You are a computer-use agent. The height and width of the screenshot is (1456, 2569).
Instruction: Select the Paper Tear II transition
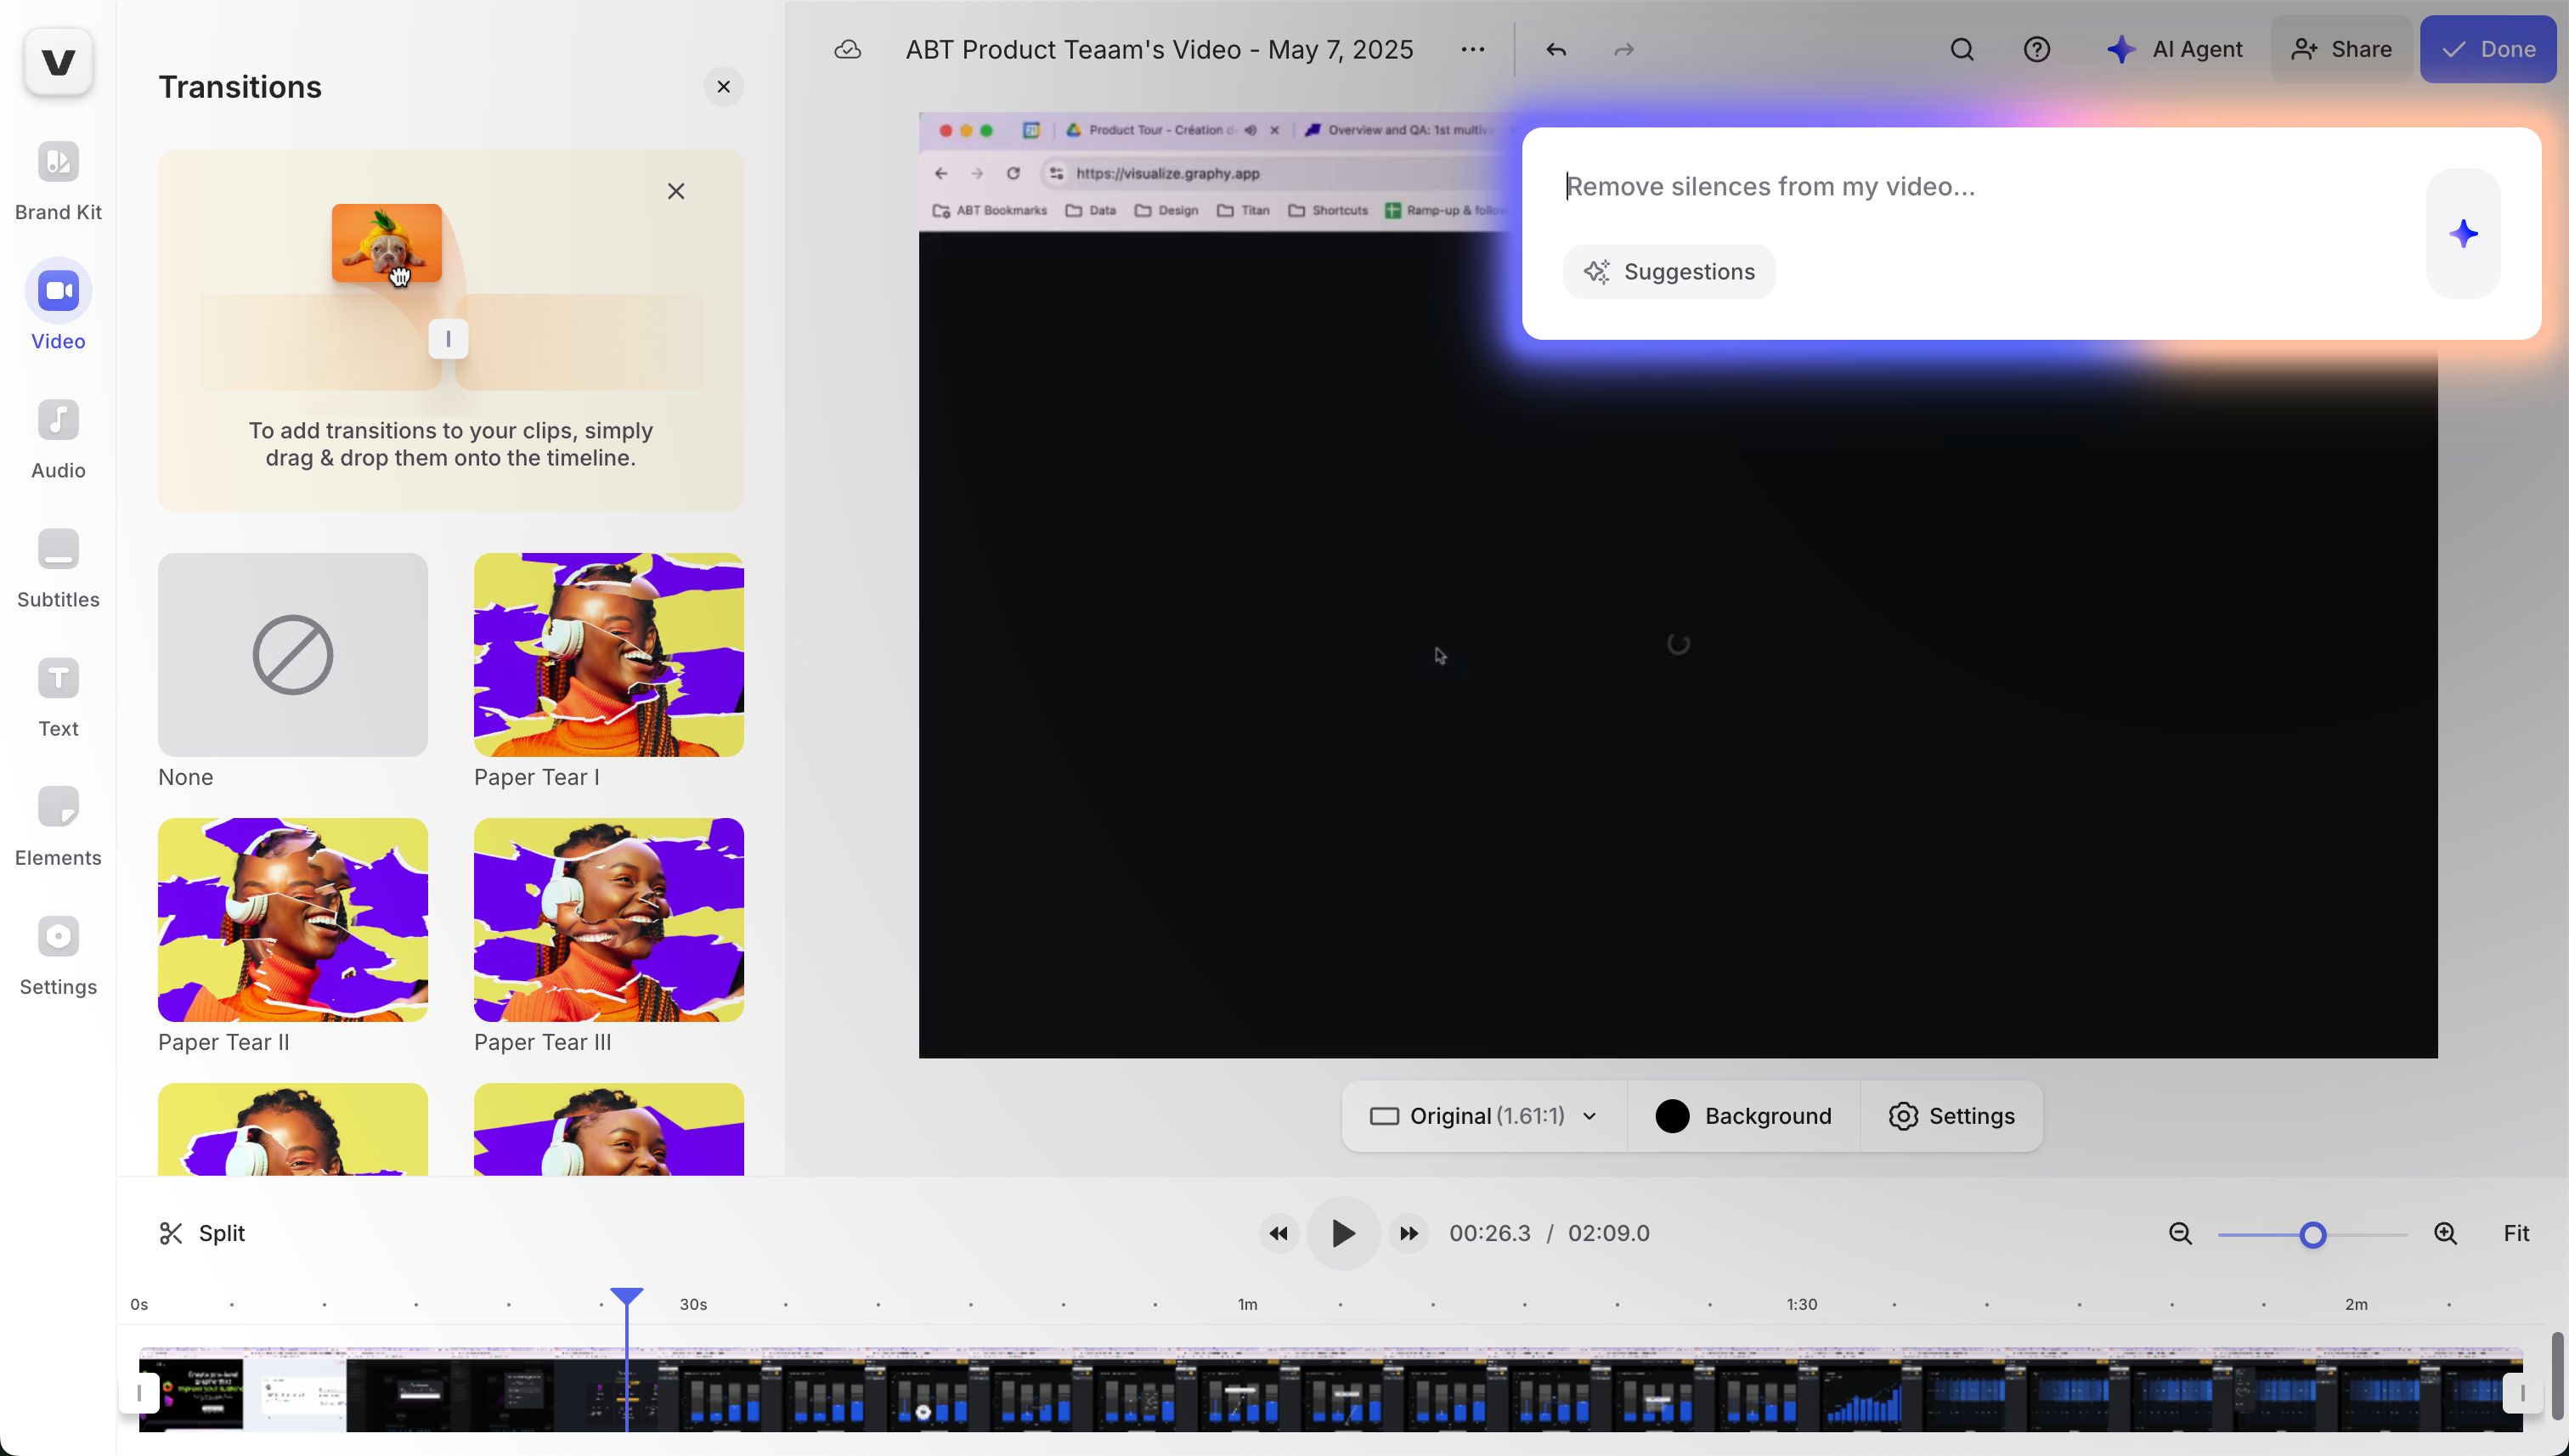tap(293, 920)
